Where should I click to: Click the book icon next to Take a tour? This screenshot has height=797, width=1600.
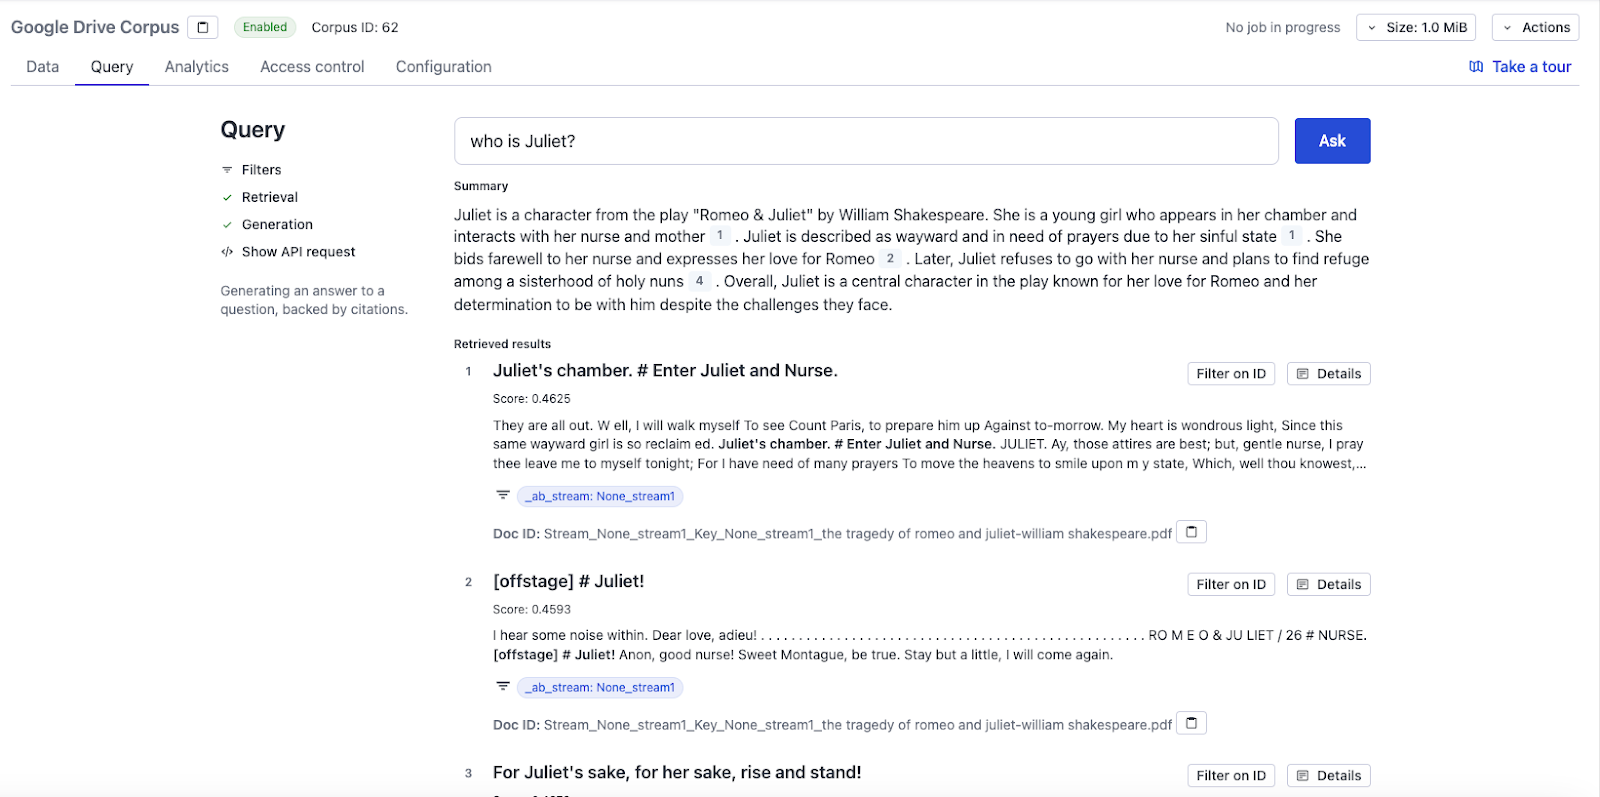(x=1476, y=66)
